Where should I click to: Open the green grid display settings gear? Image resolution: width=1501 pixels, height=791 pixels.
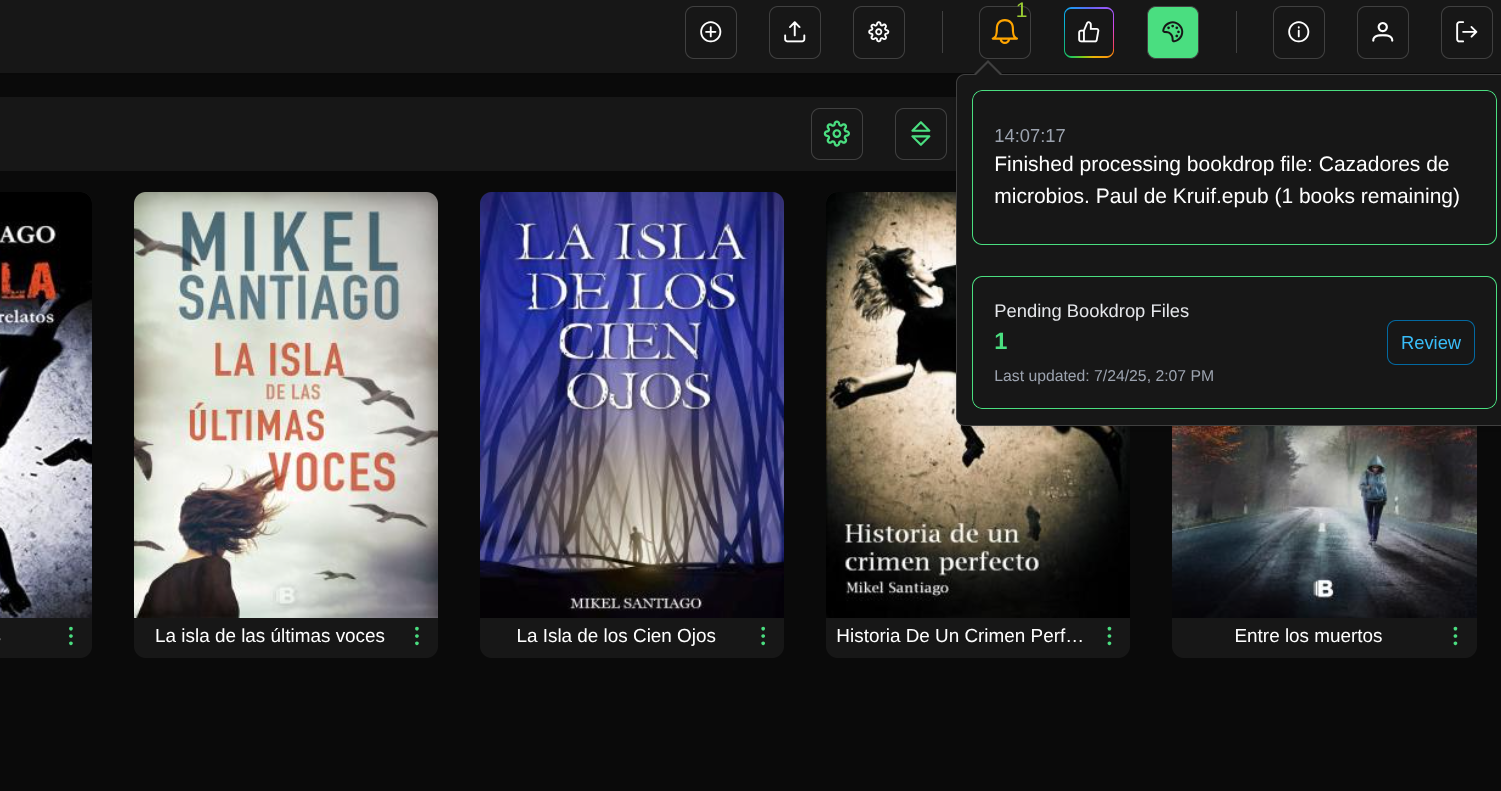tap(837, 134)
